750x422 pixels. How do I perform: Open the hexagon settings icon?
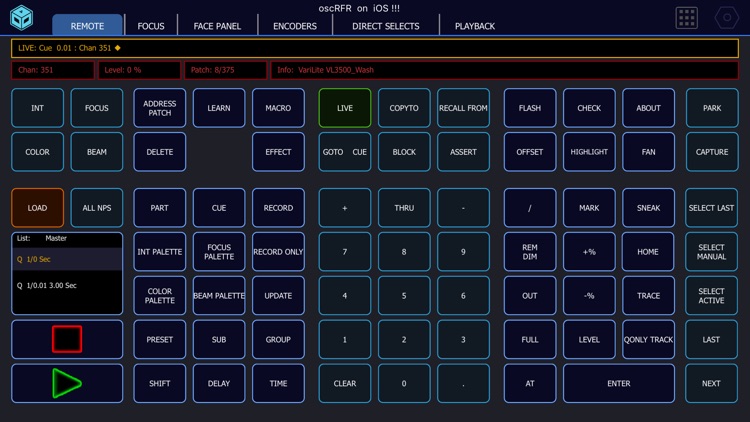727,18
